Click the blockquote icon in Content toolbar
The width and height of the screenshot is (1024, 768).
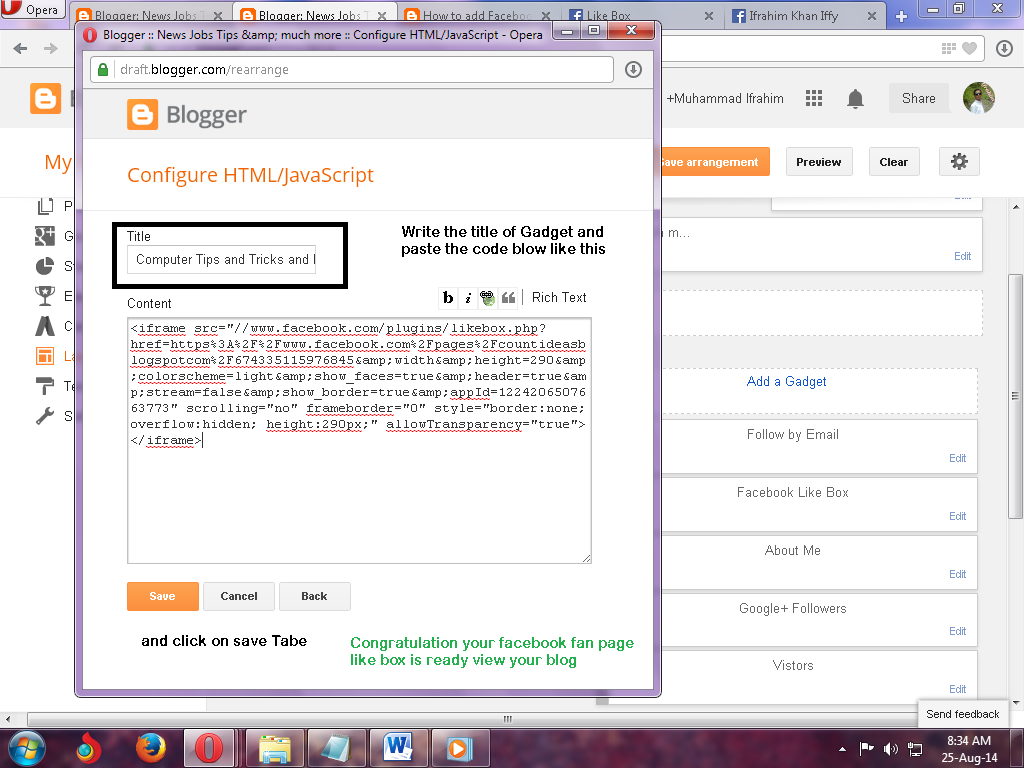click(508, 298)
